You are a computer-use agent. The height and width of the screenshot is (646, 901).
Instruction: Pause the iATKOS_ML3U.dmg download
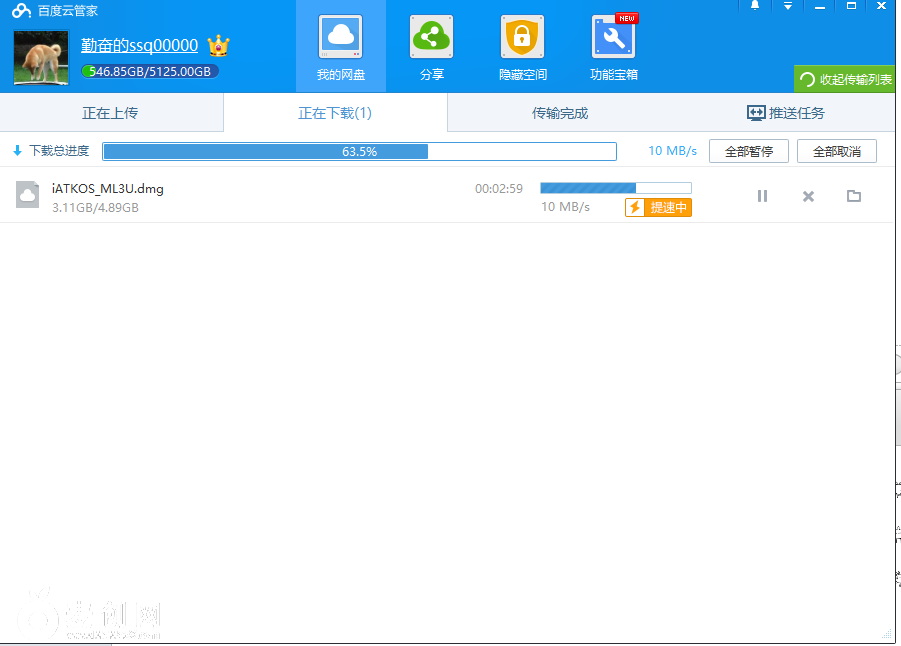[x=762, y=196]
